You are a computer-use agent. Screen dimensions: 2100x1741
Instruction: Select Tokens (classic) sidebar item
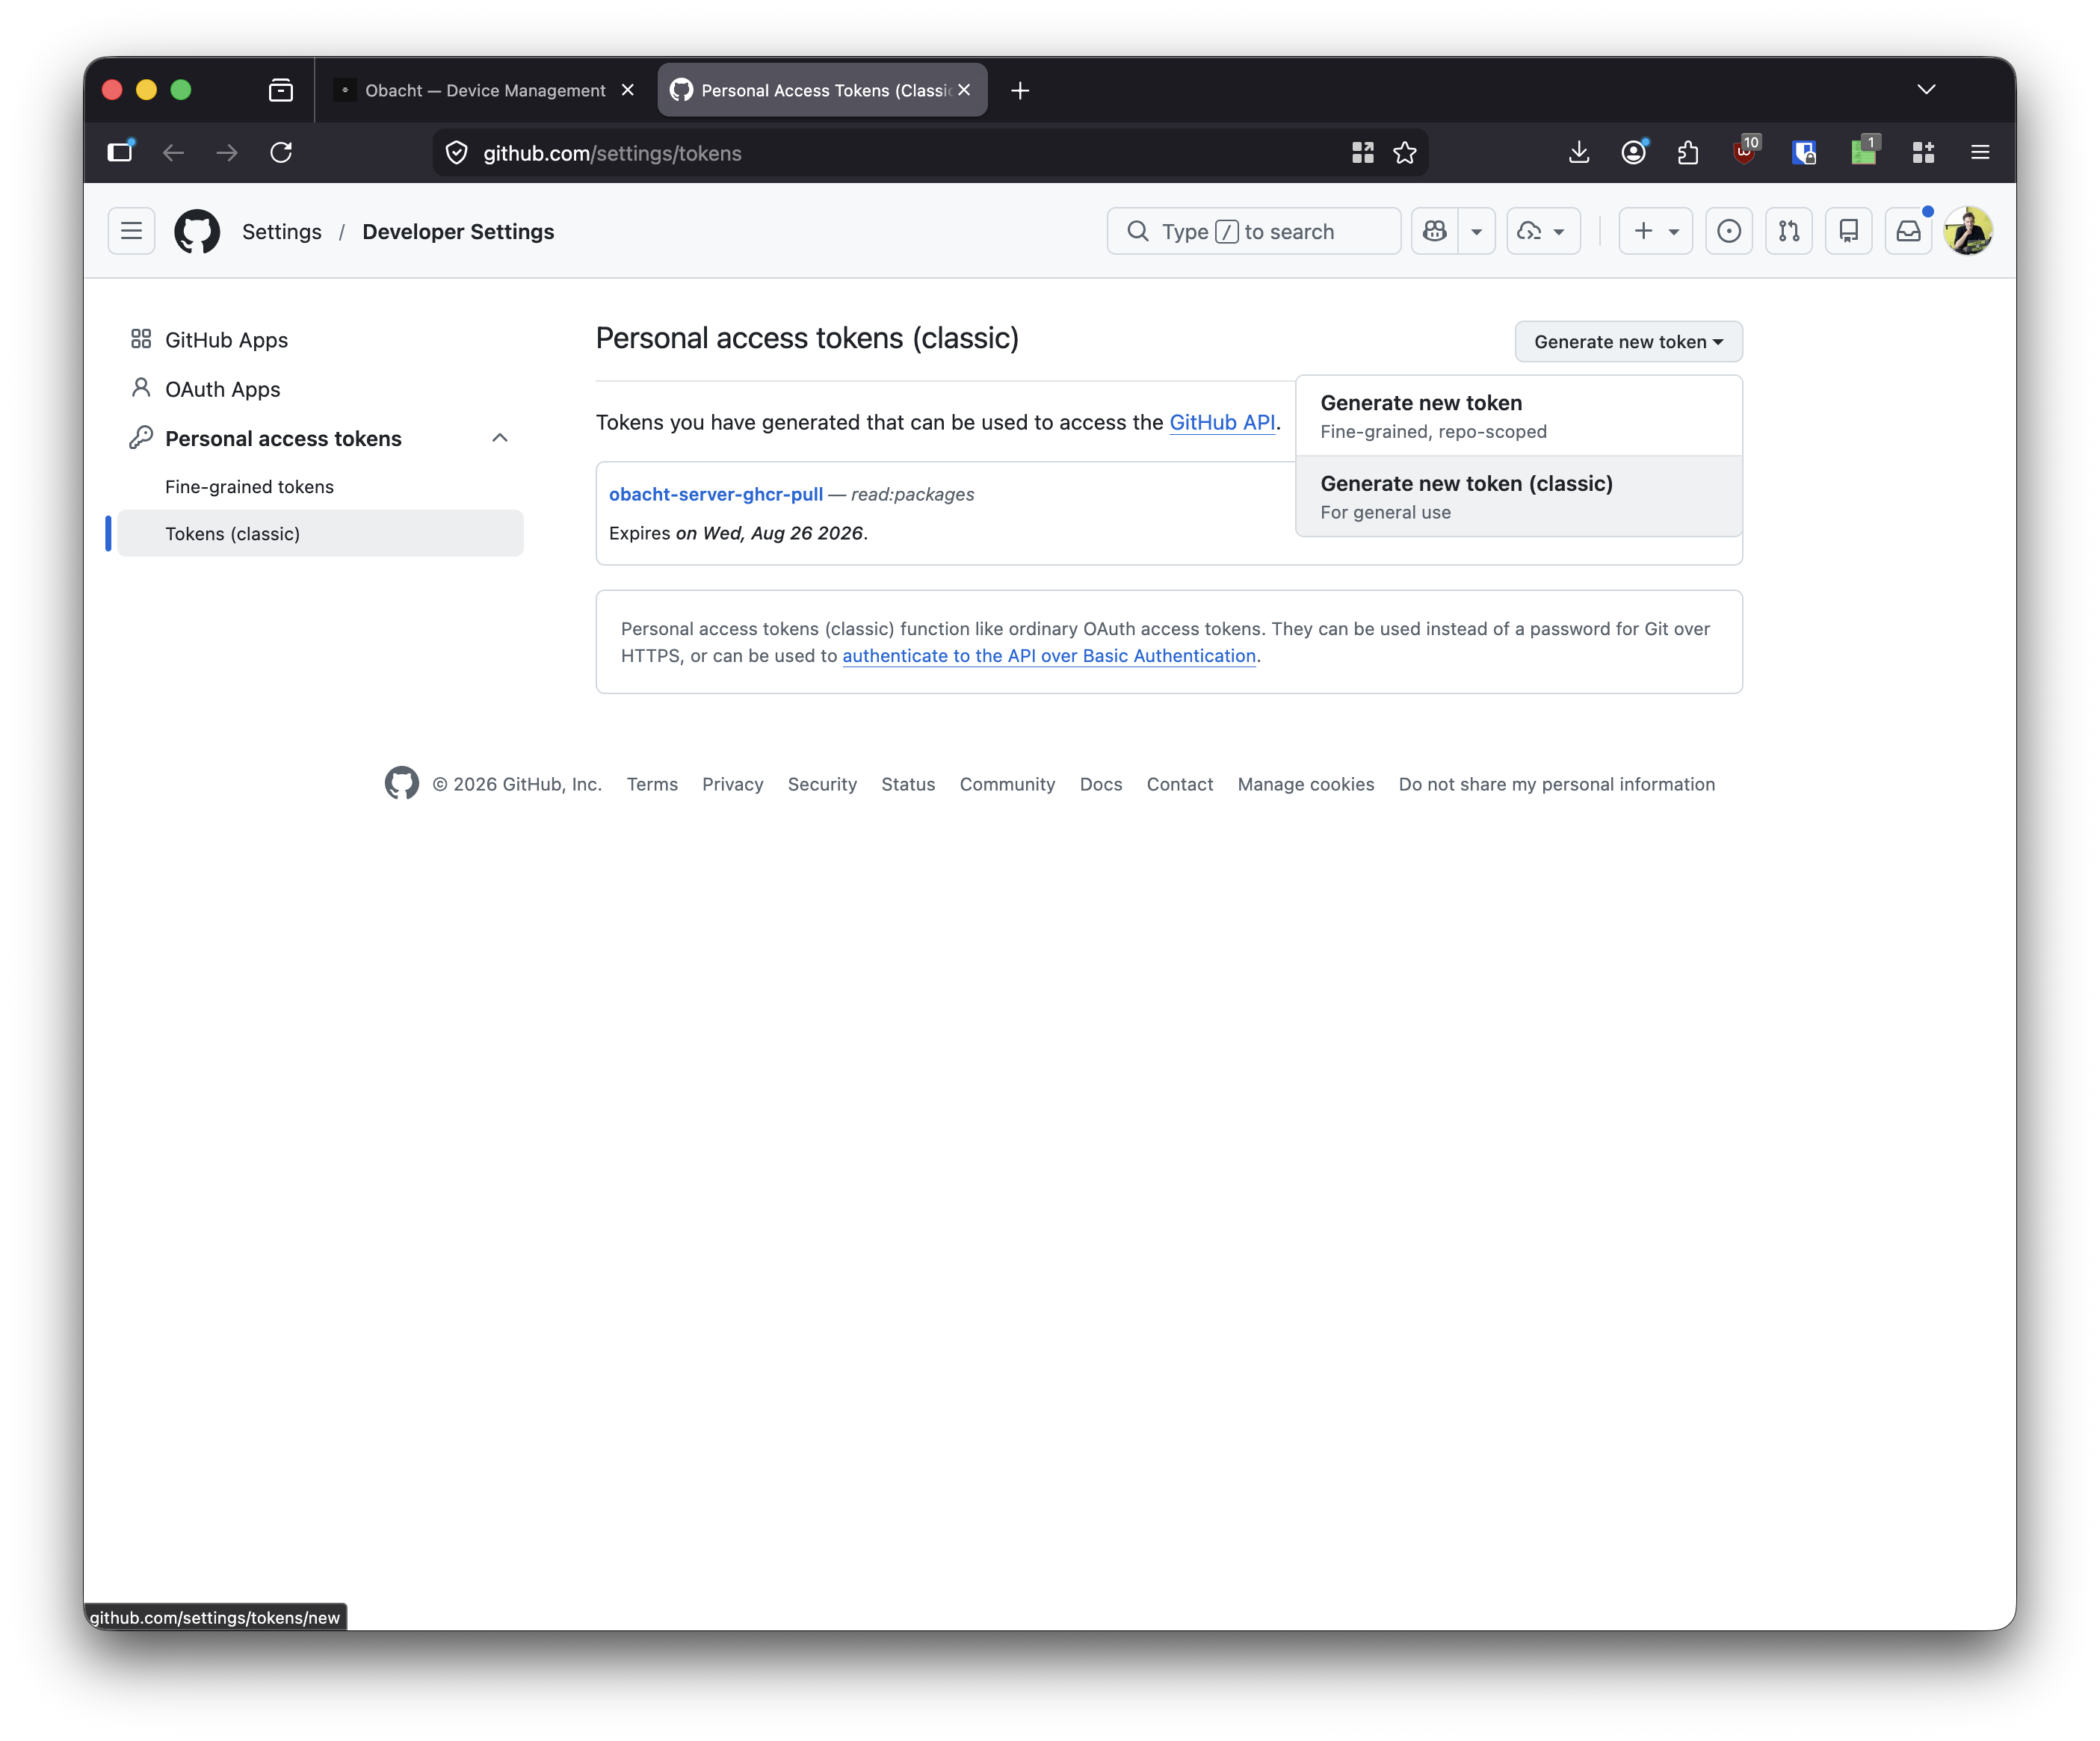[x=320, y=533]
